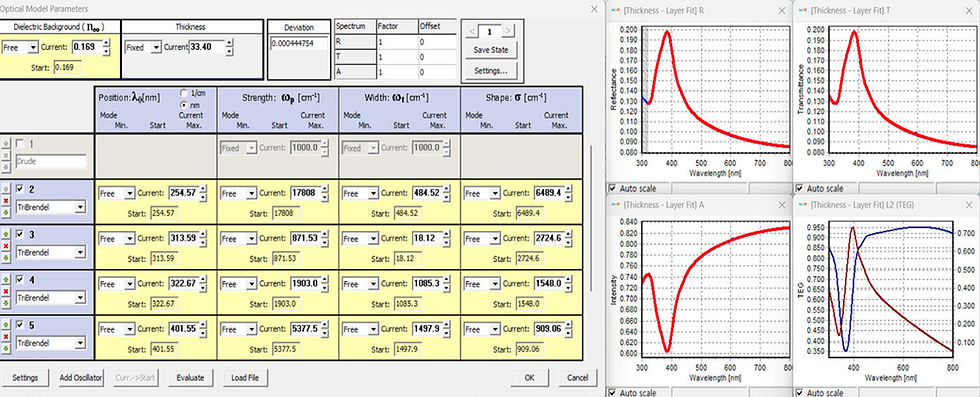980x397 pixels.
Task: Click the Cancel button
Action: 578,378
